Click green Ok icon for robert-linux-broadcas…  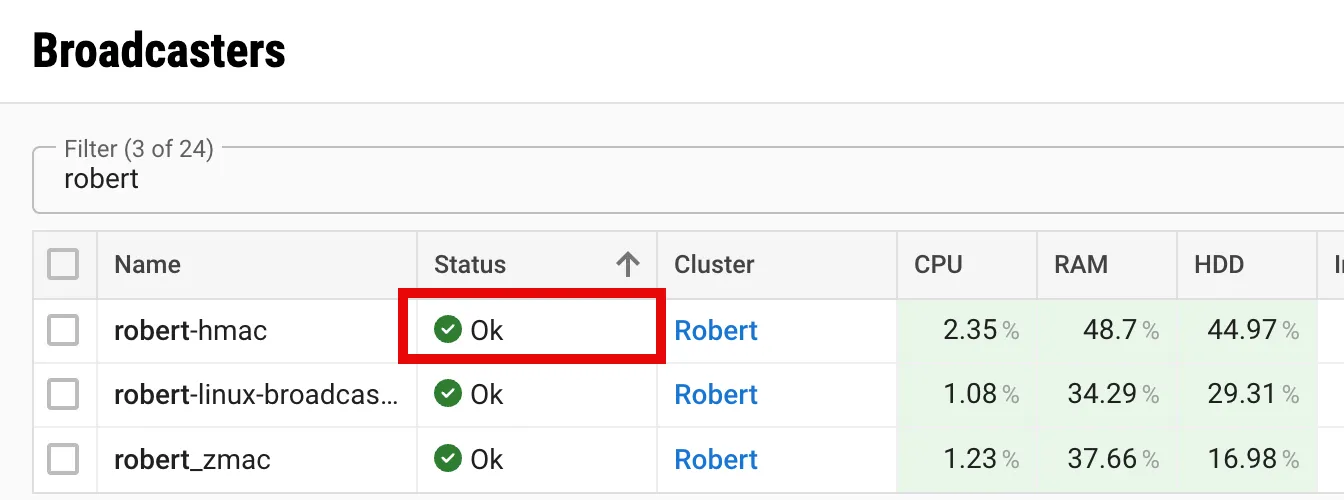(447, 394)
